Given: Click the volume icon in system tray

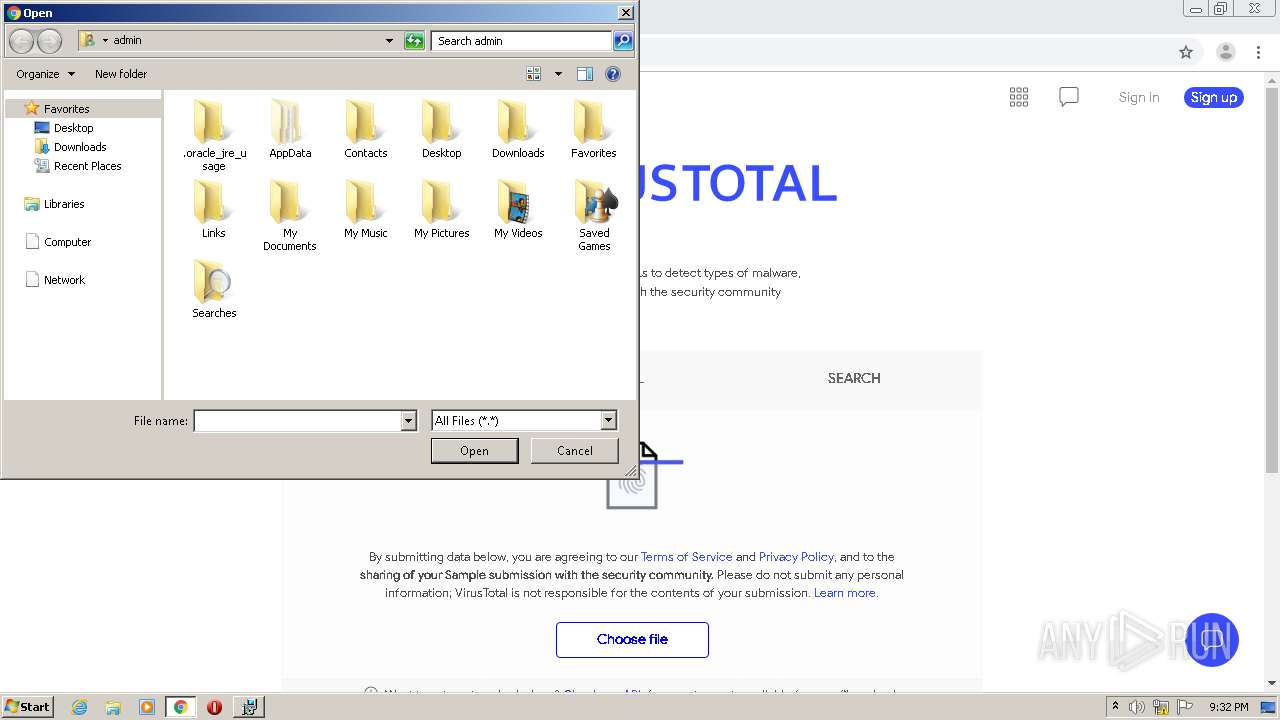Looking at the screenshot, I should tap(1137, 707).
